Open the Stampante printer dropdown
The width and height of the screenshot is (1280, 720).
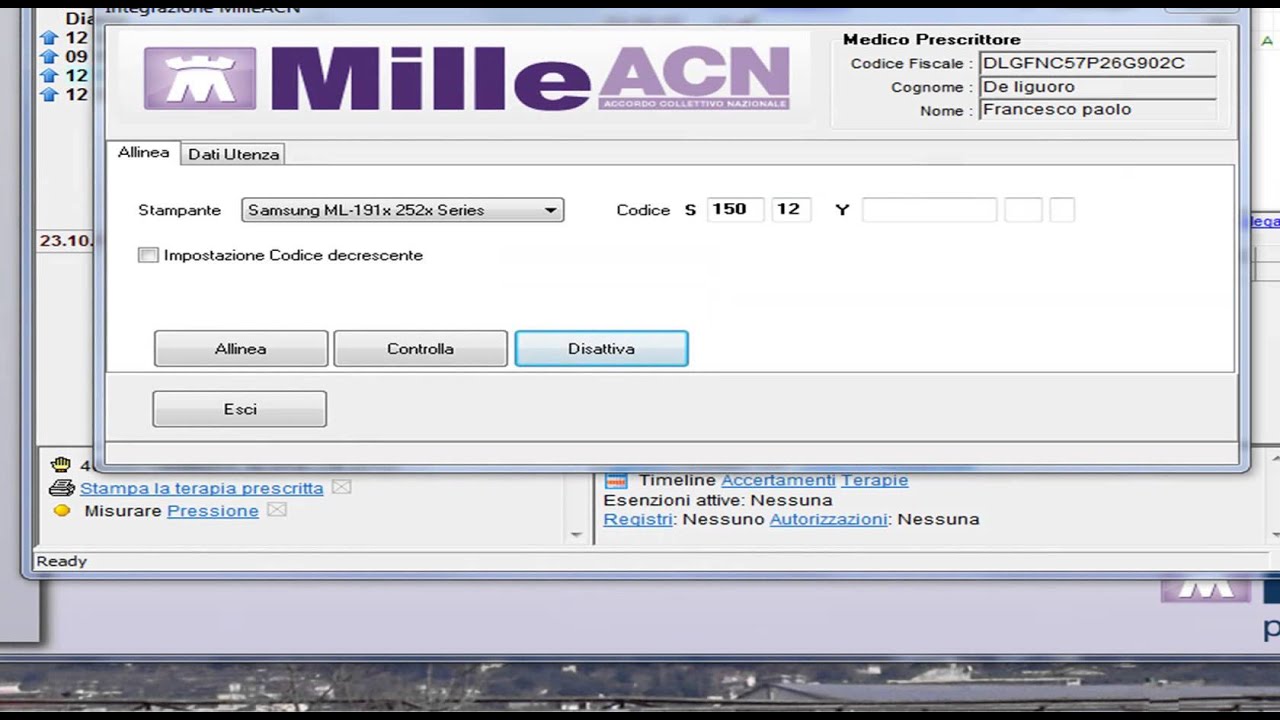pyautogui.click(x=403, y=210)
